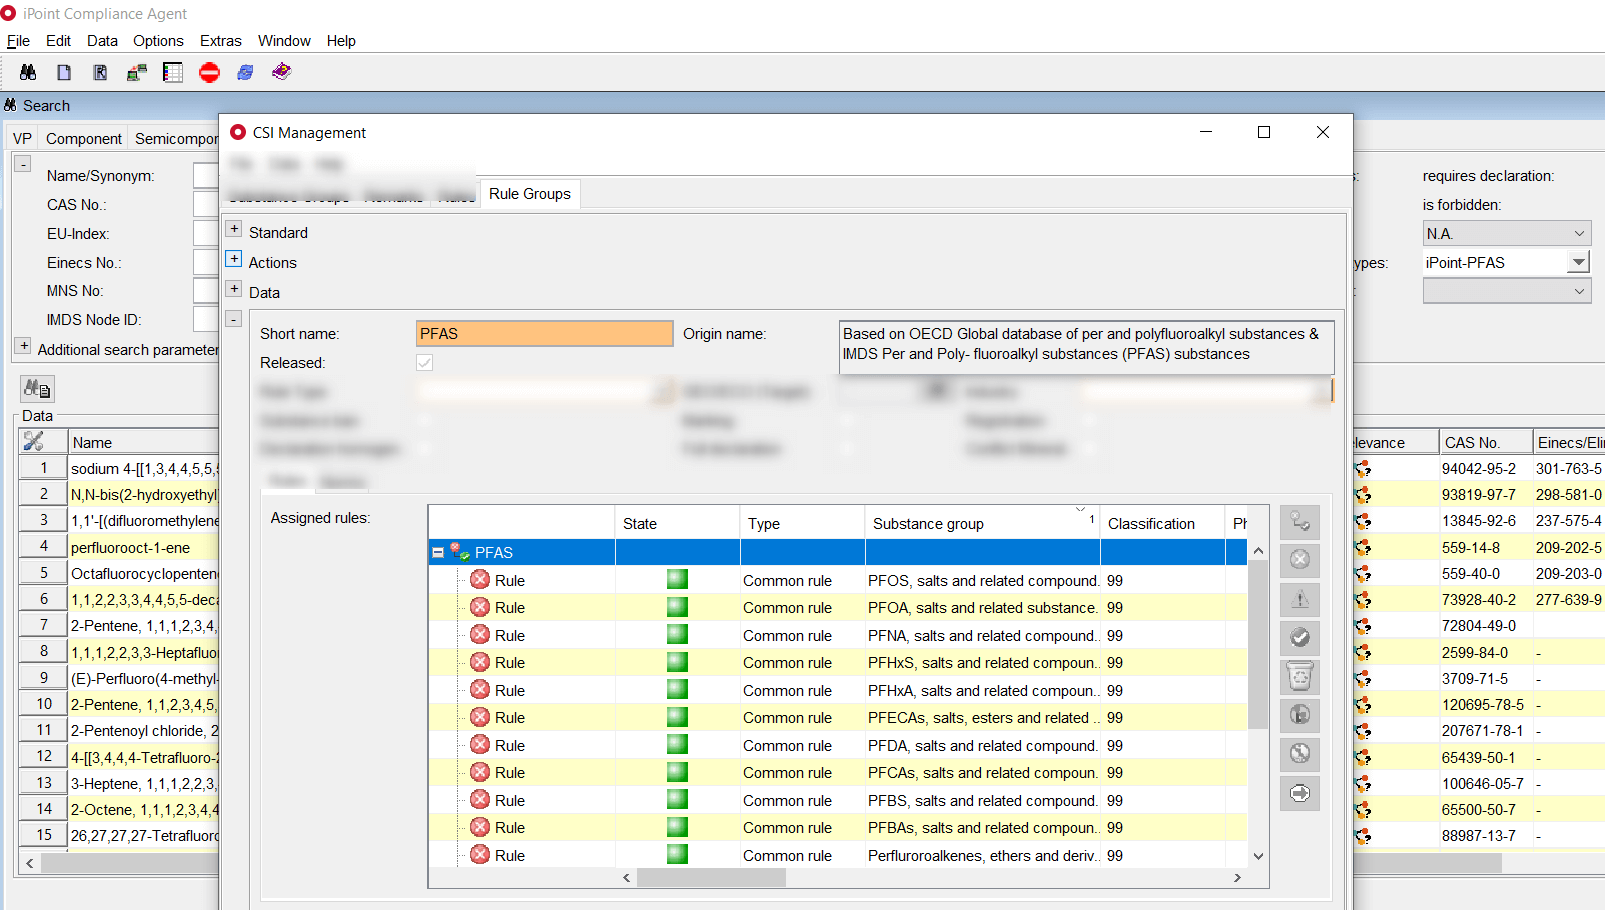1605x910 pixels.
Task: Expand the Standard section
Action: point(234,229)
